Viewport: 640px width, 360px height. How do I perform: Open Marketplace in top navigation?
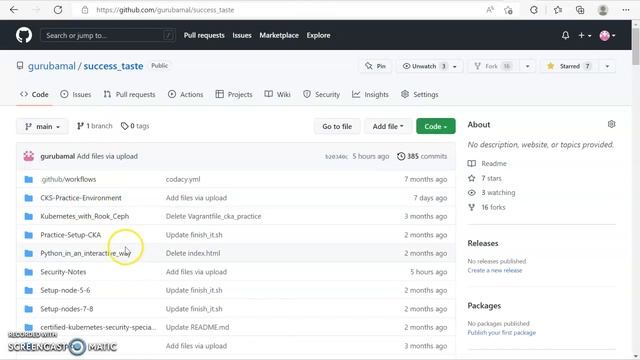(279, 36)
